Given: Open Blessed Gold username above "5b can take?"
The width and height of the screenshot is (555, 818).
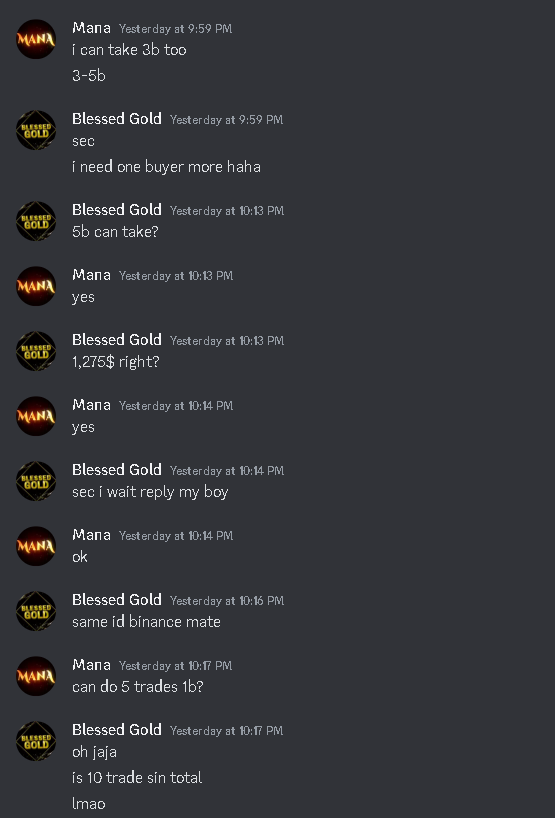Looking at the screenshot, I should [117, 210].
